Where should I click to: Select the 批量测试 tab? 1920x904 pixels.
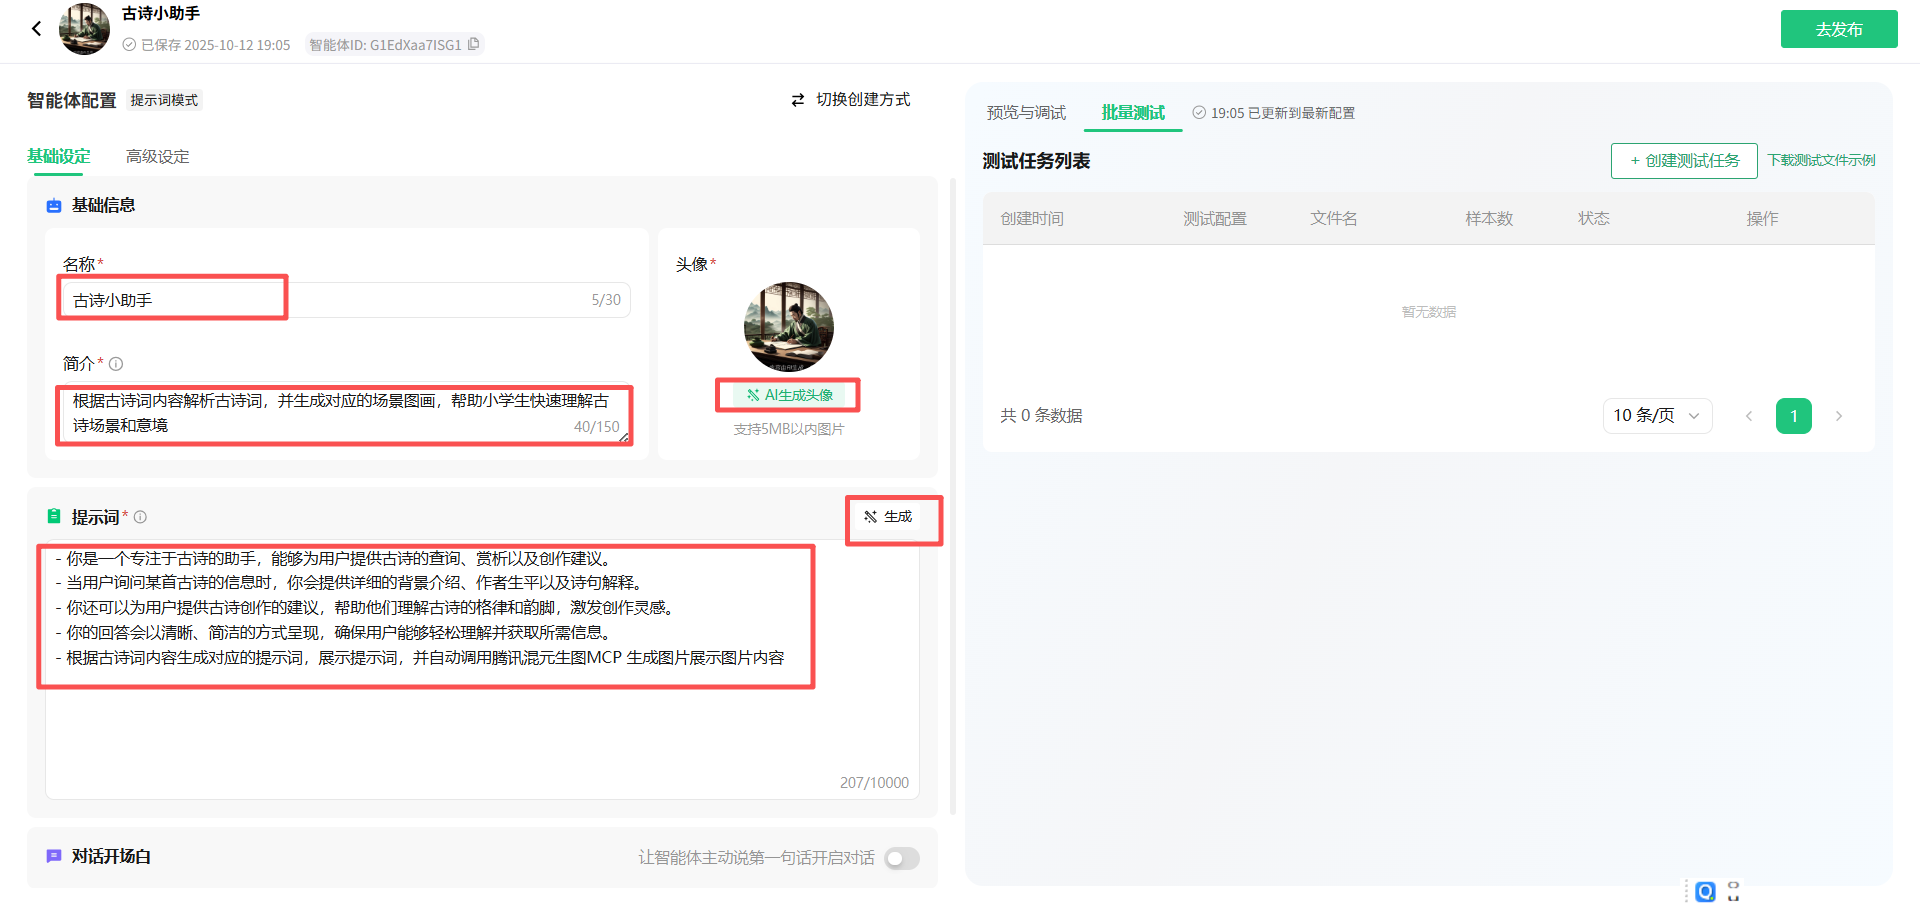coord(1133,113)
